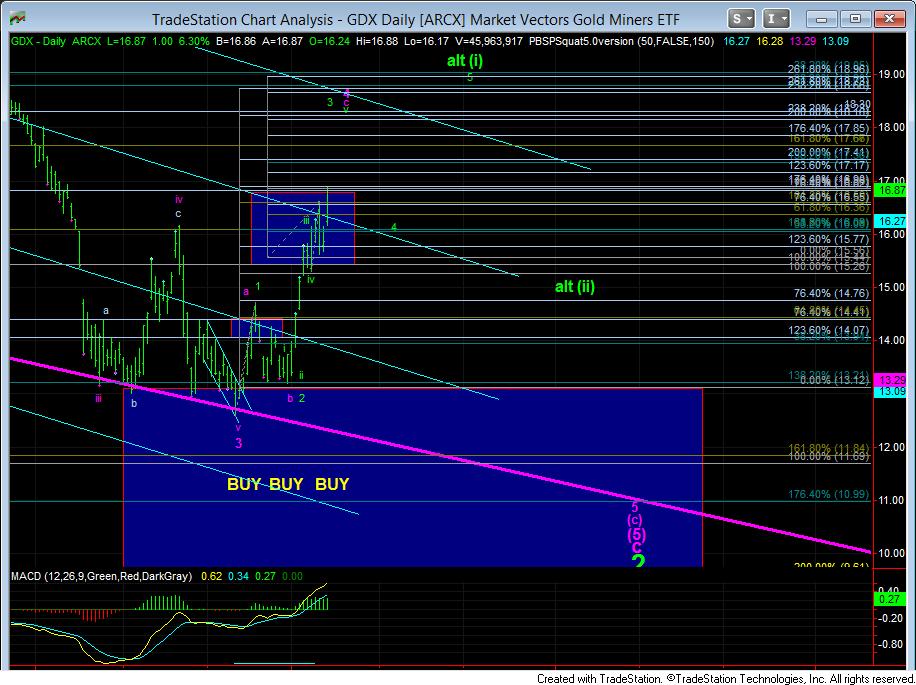Click the yellow '16.28' indicator value in status line
The width and height of the screenshot is (916, 685).
[769, 41]
